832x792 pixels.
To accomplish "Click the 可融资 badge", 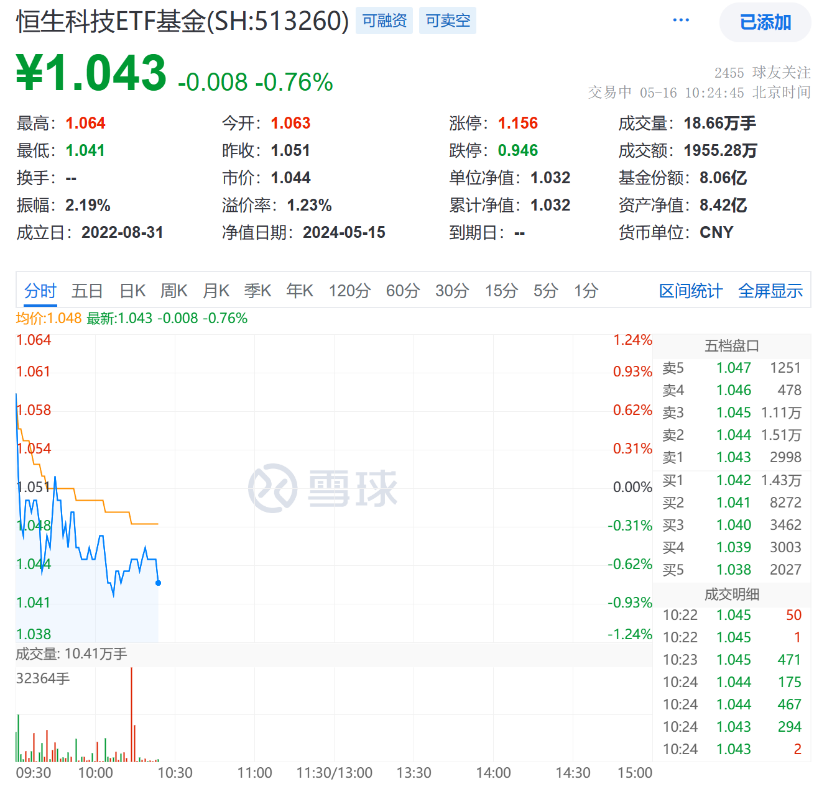I will click(x=386, y=20).
